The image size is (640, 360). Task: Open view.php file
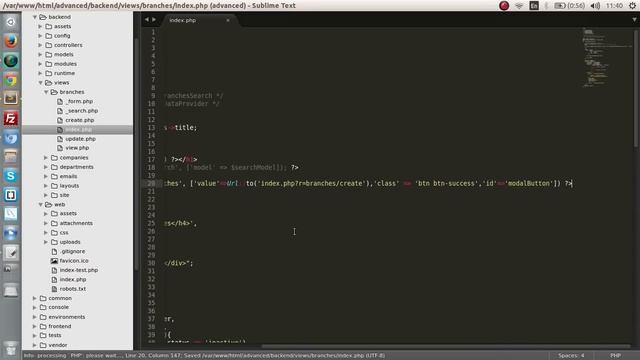click(77, 148)
